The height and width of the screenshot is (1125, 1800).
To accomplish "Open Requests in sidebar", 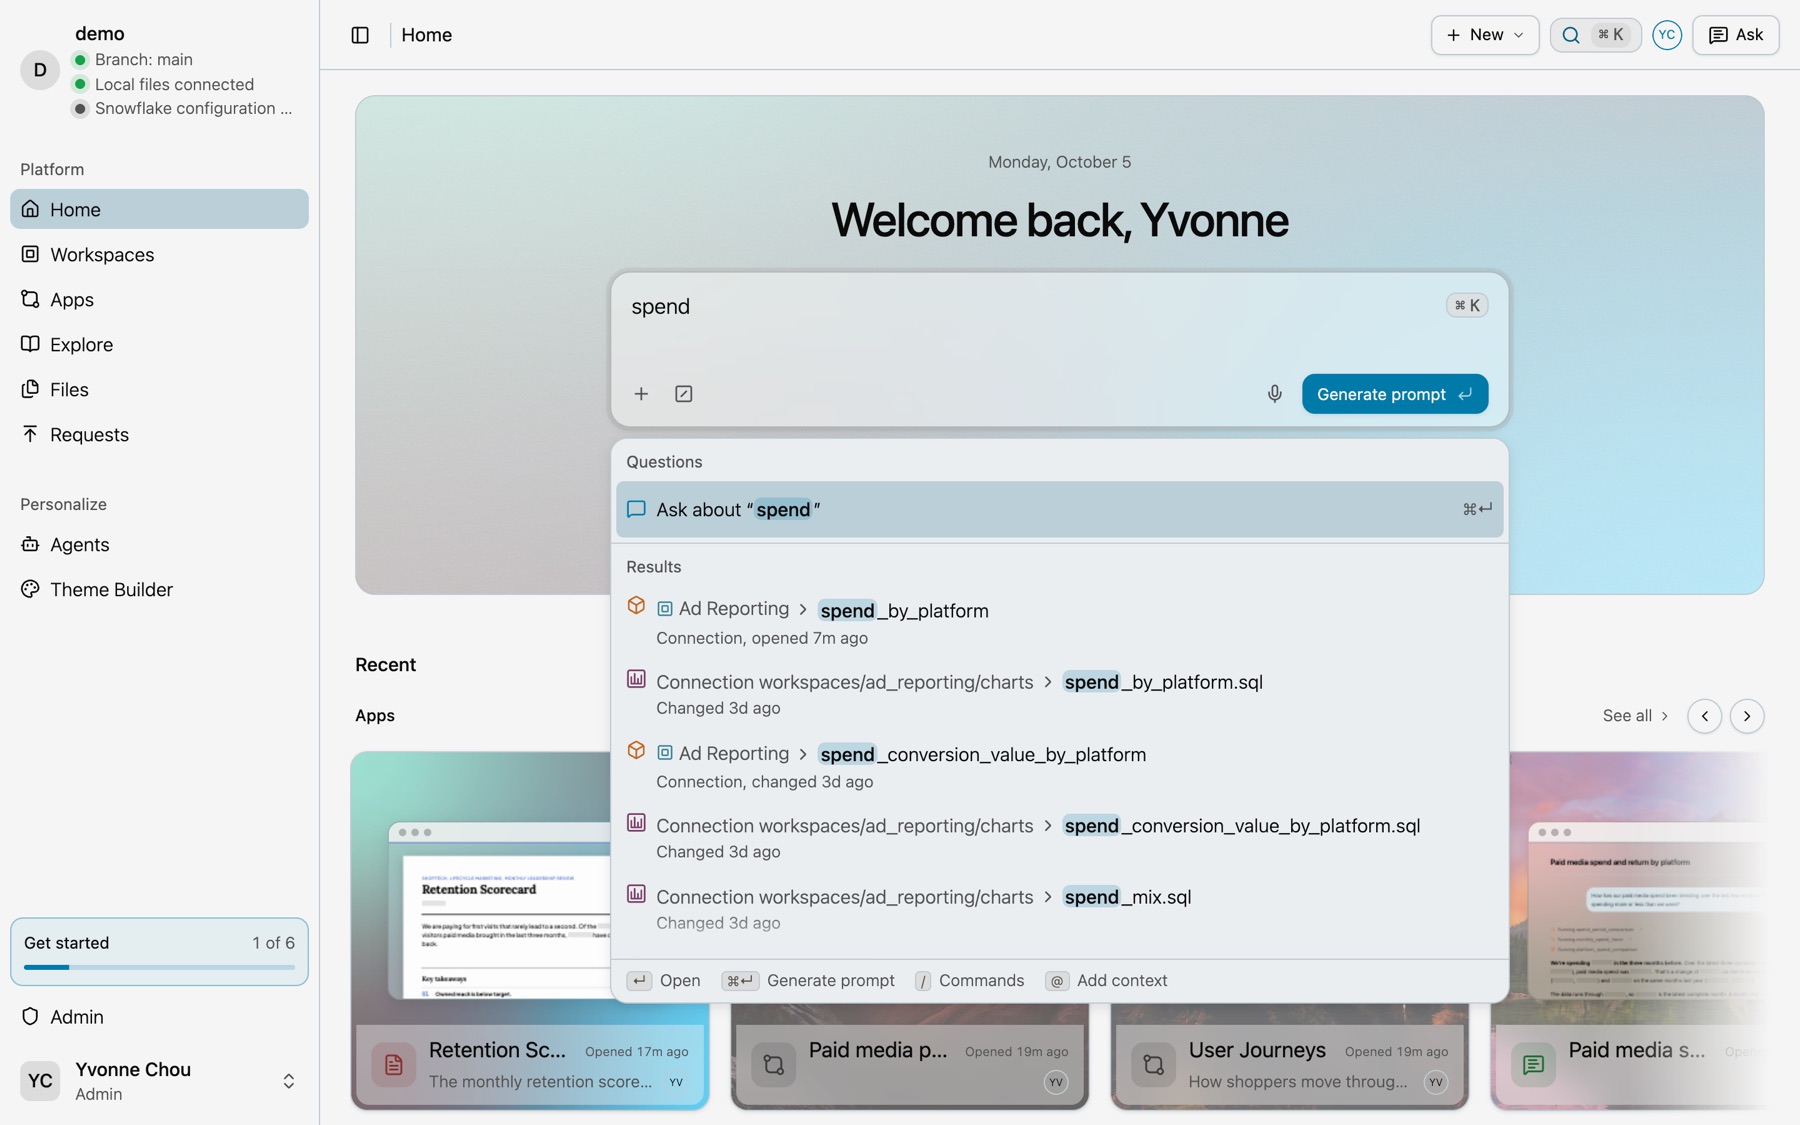I will point(159,434).
